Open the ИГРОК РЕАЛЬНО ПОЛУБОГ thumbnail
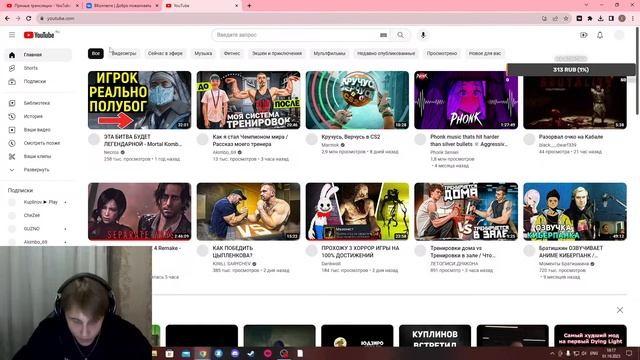 tap(140, 100)
